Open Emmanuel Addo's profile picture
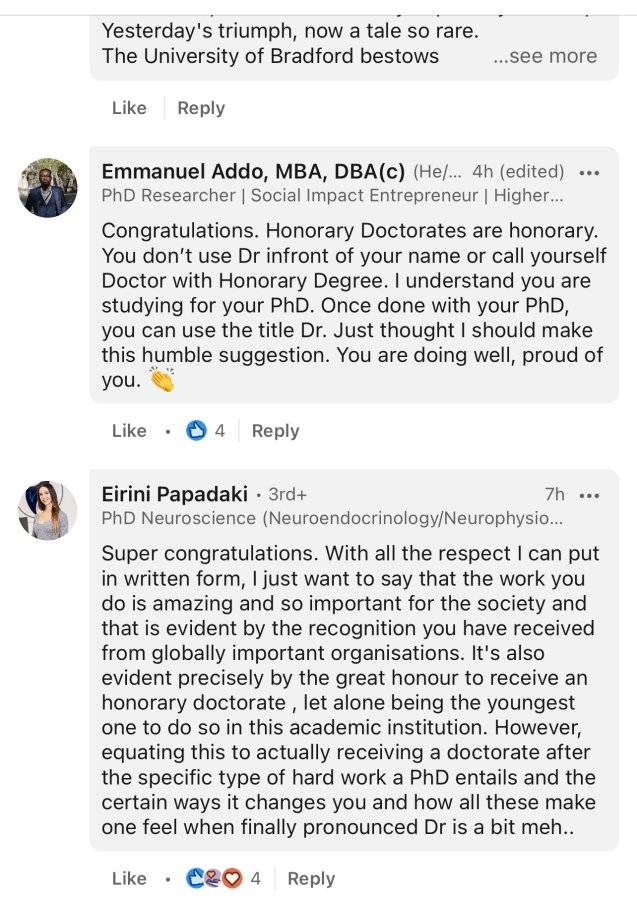Image resolution: width=637 pixels, height=900 pixels. (48, 188)
